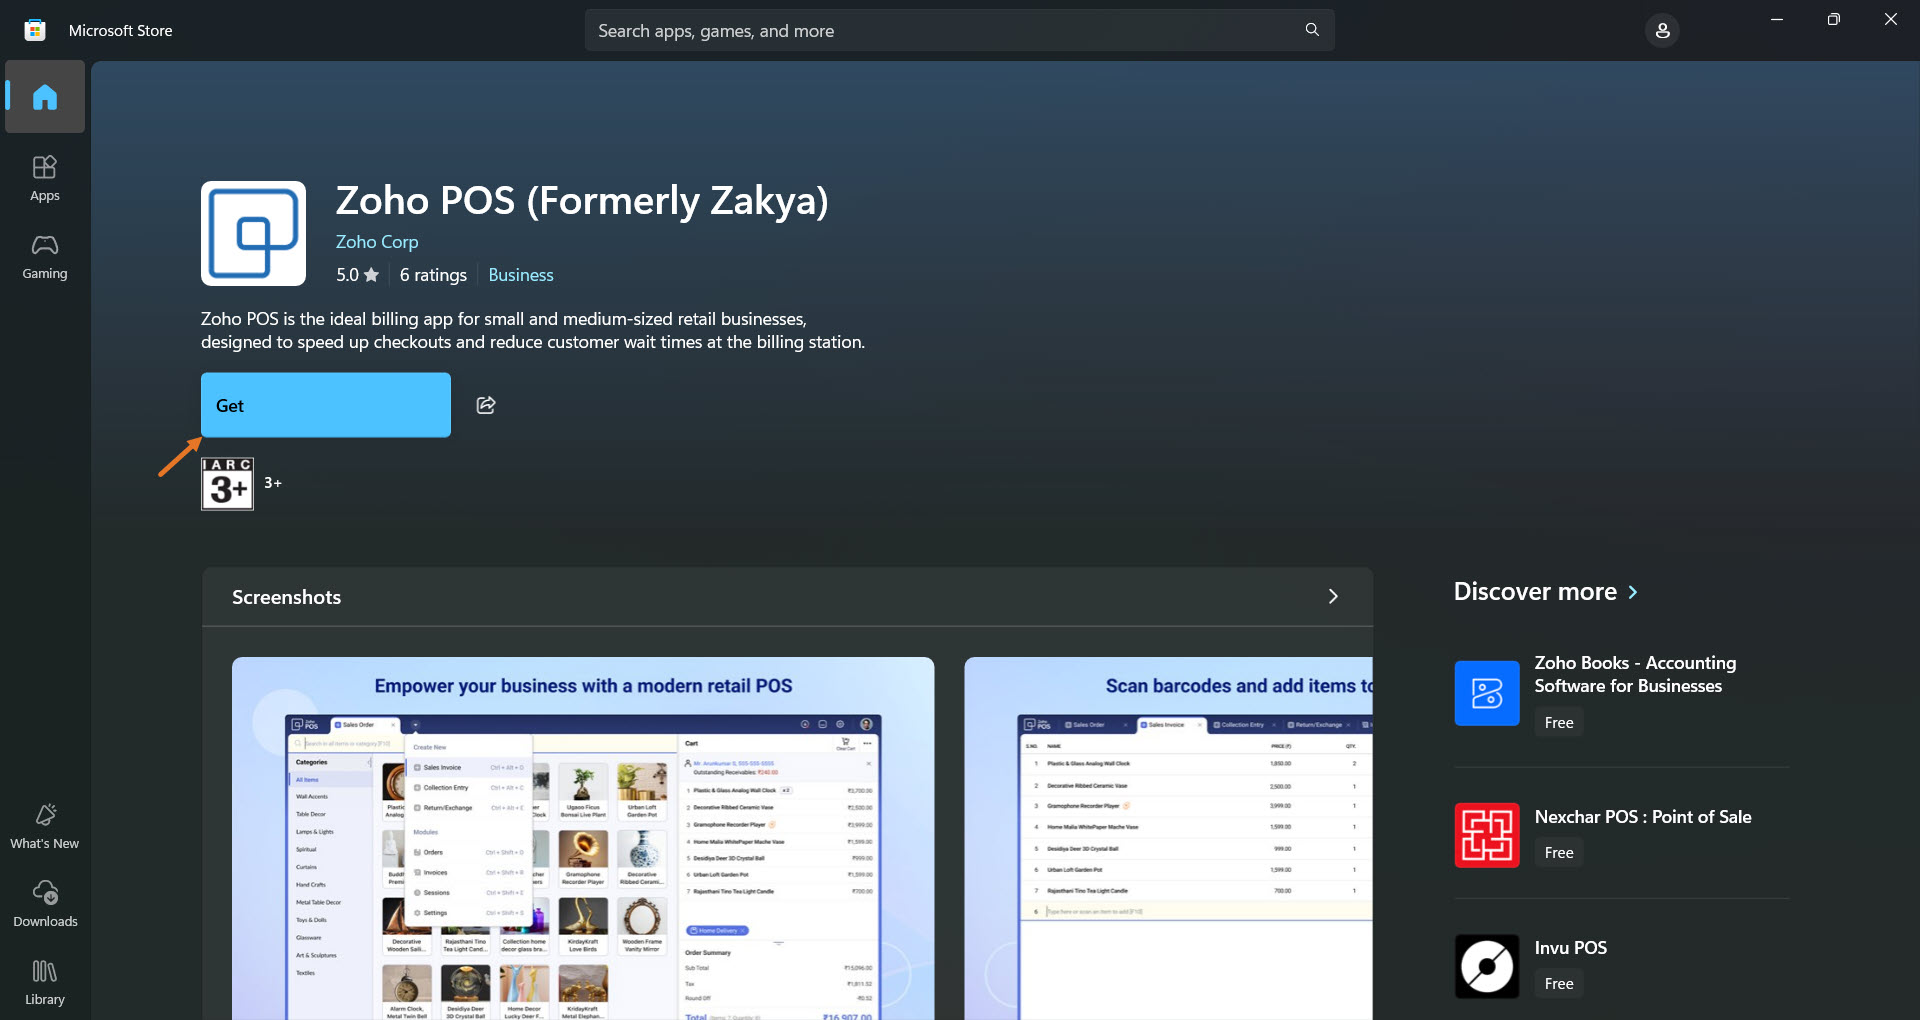Image resolution: width=1920 pixels, height=1020 pixels.
Task: Switch to Apps in sidebar
Action: [x=45, y=178]
